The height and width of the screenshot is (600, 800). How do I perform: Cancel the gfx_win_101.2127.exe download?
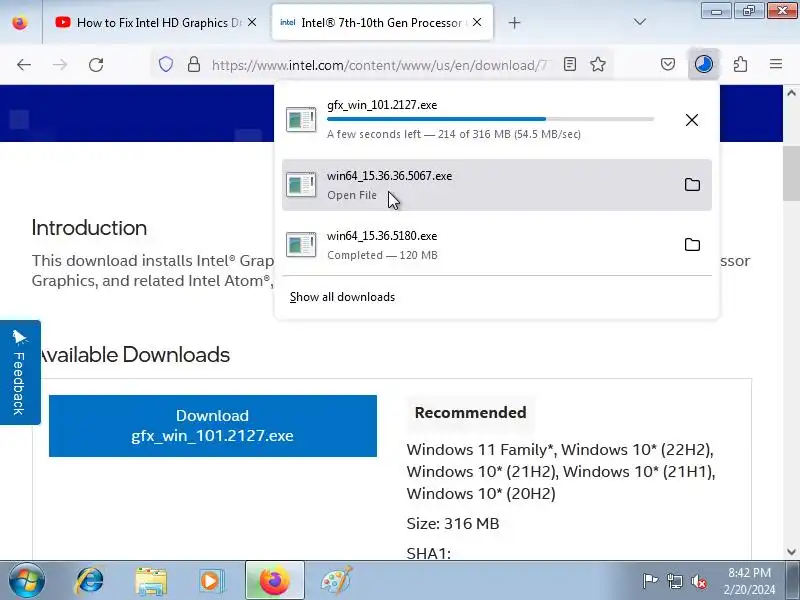[692, 120]
